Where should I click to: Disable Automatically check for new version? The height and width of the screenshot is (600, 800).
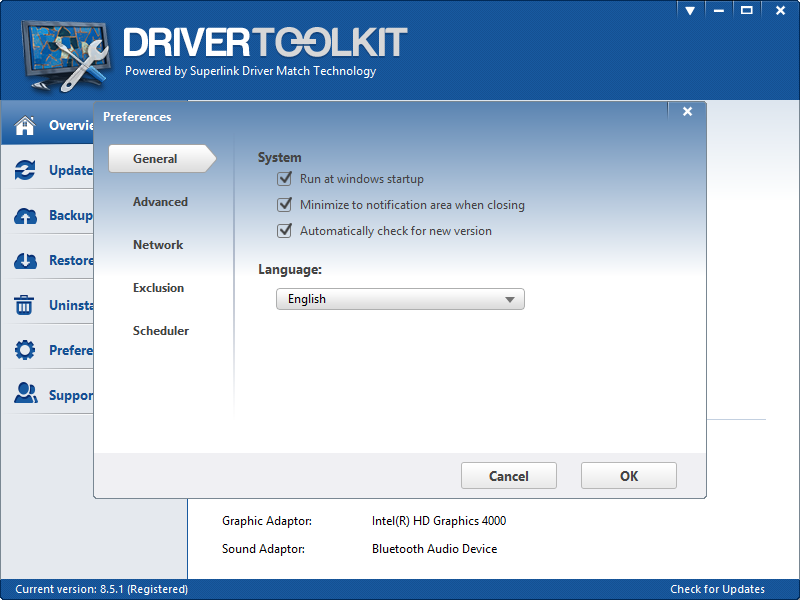pos(285,231)
